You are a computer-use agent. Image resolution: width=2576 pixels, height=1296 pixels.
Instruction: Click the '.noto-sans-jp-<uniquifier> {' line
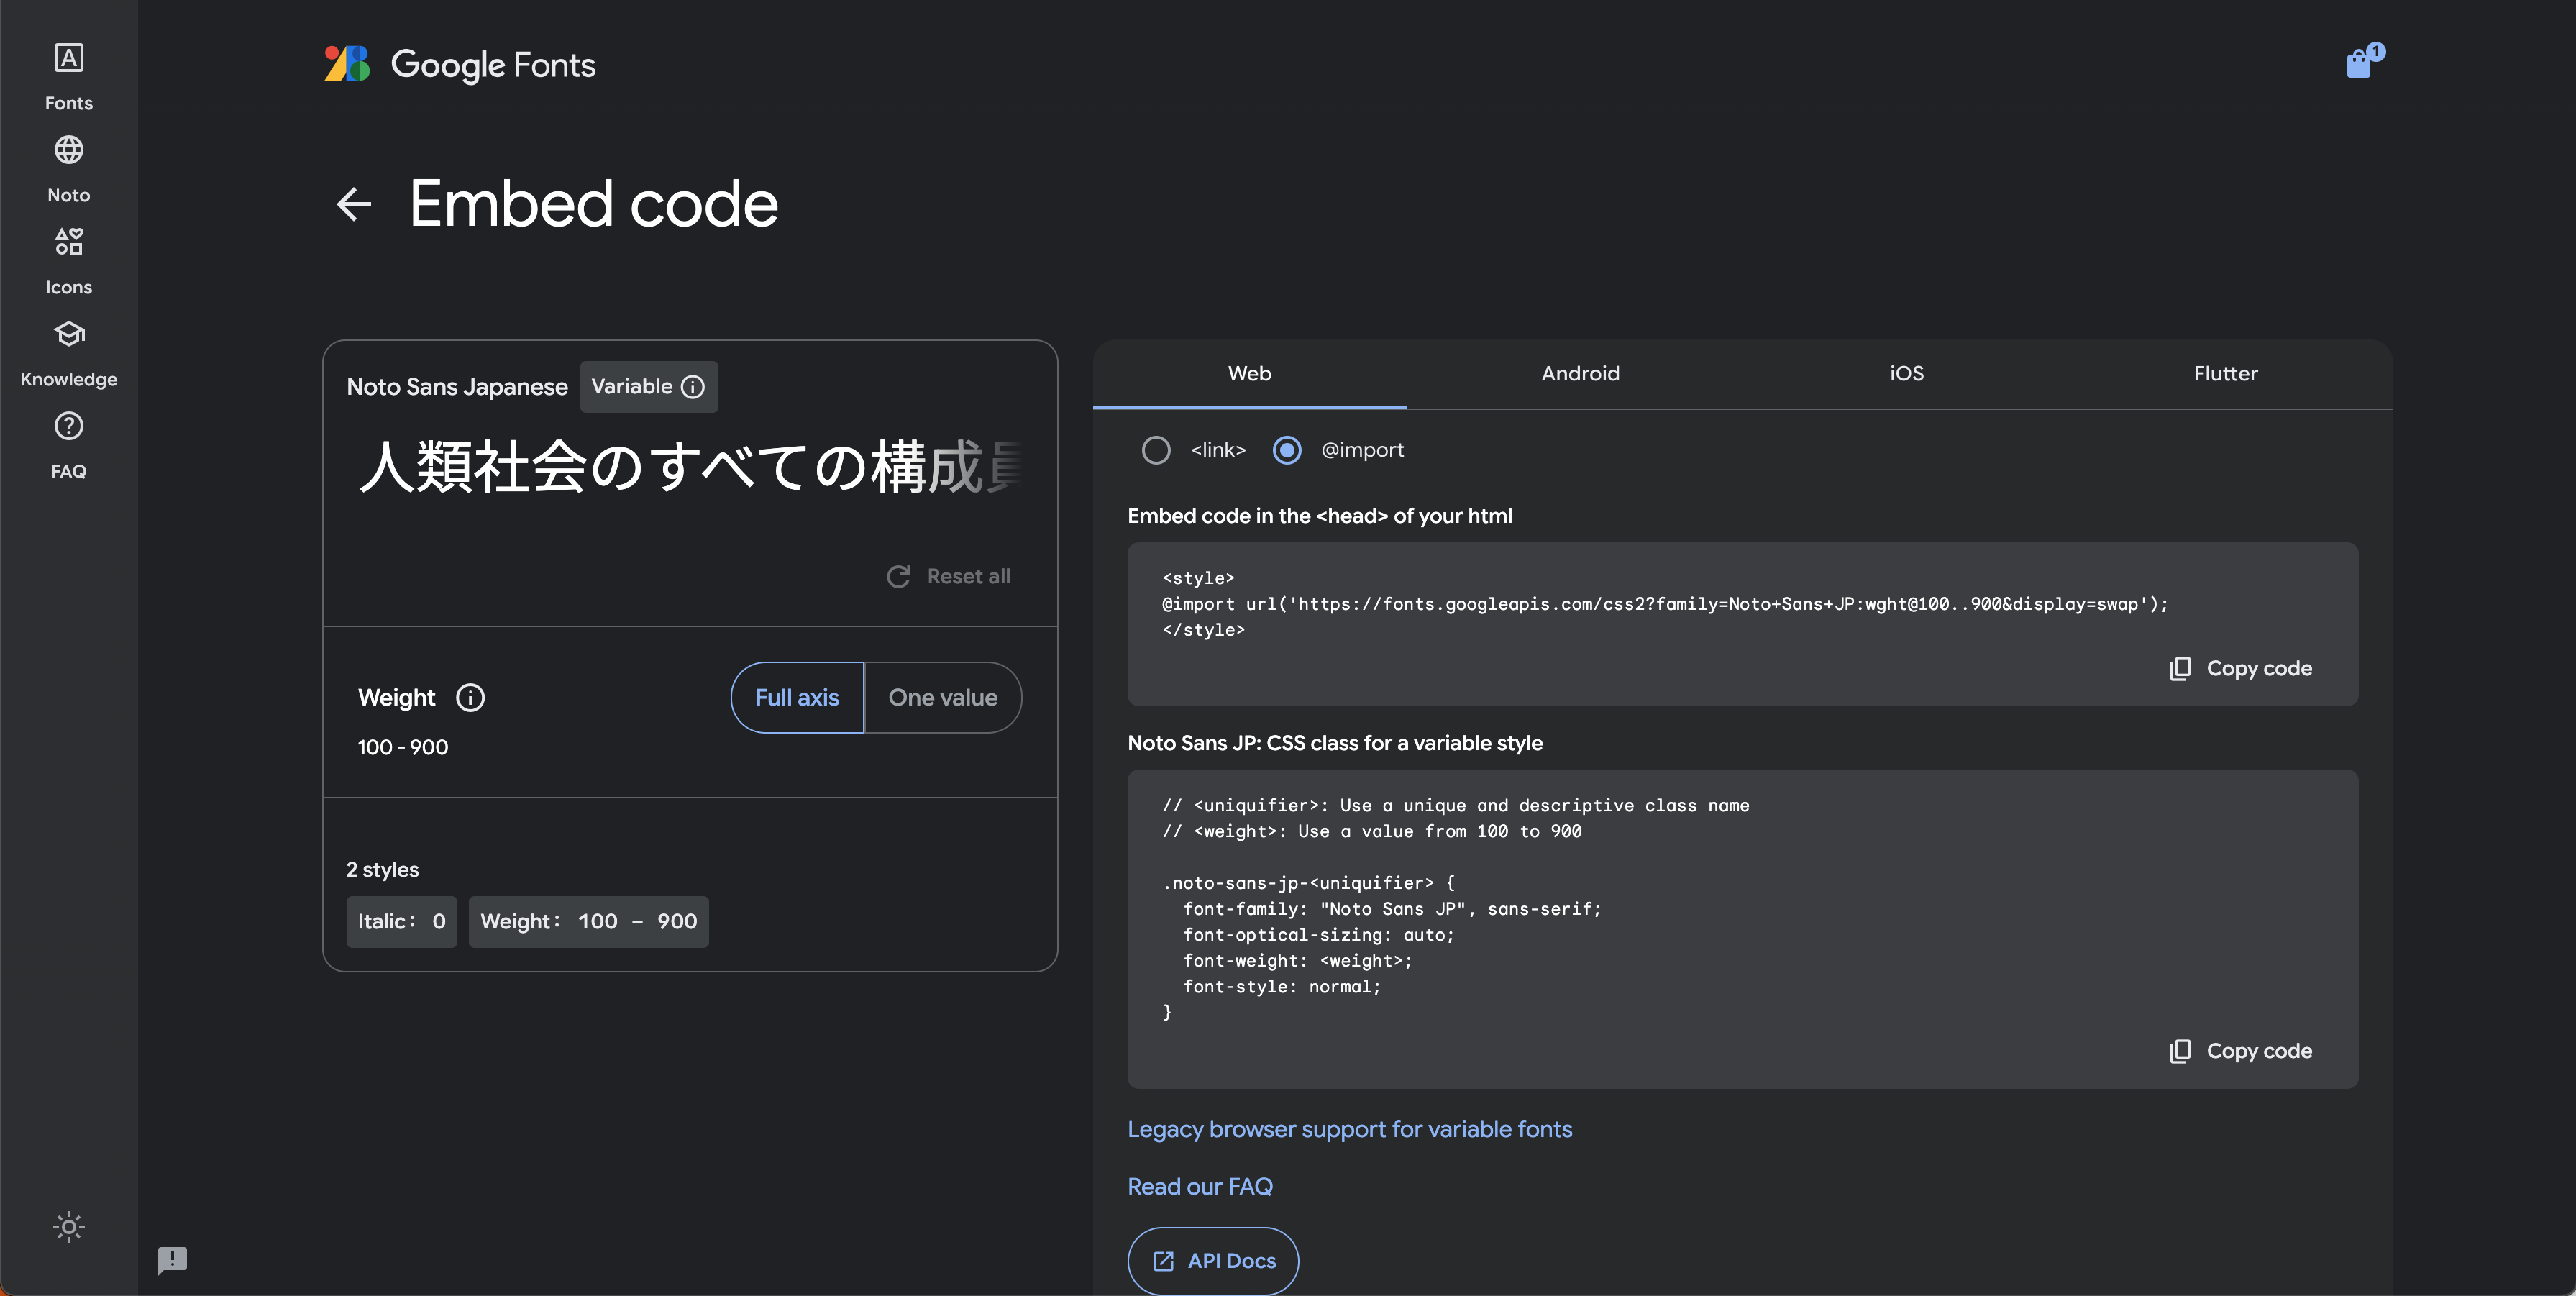point(1309,883)
